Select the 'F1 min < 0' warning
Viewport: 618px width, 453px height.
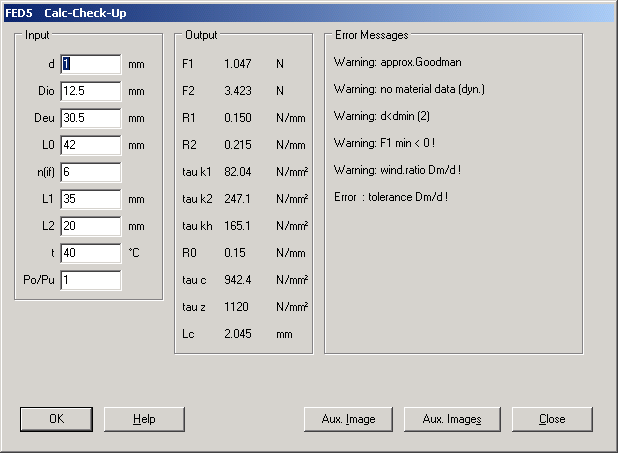[385, 143]
